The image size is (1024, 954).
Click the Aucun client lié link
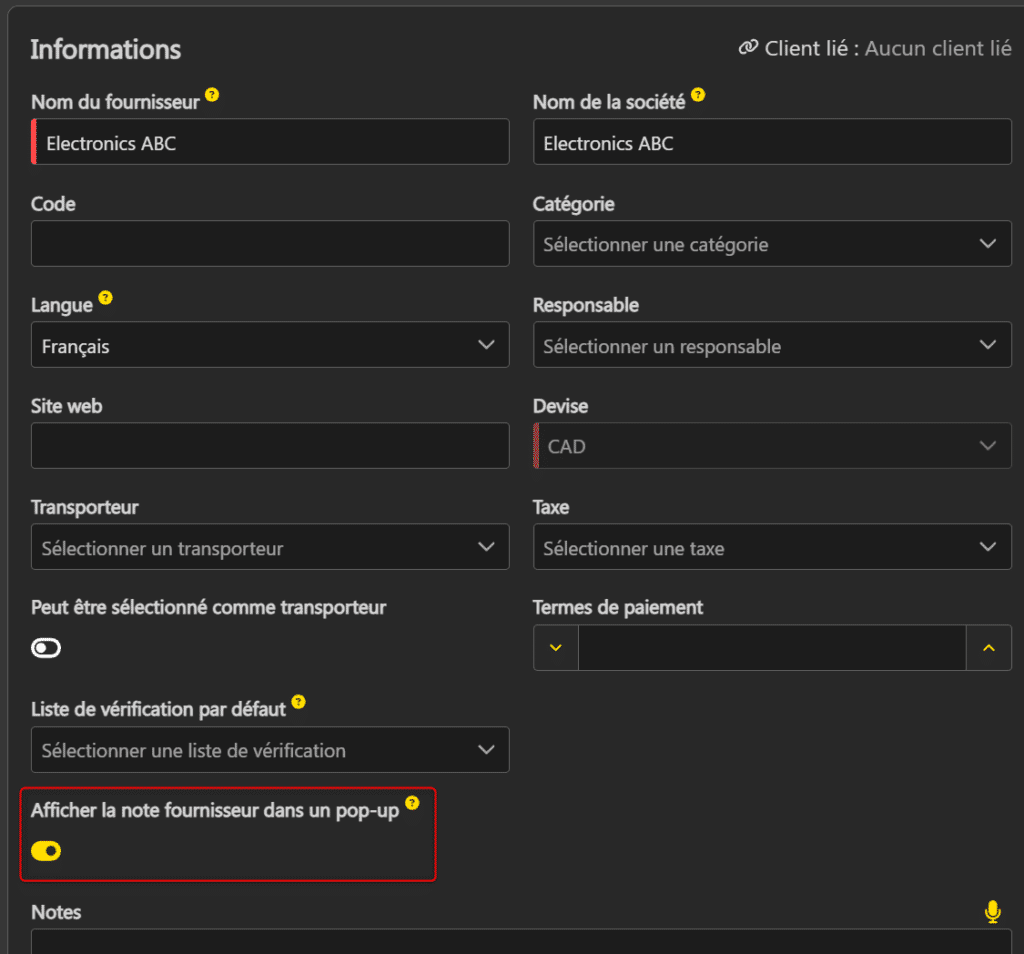937,48
